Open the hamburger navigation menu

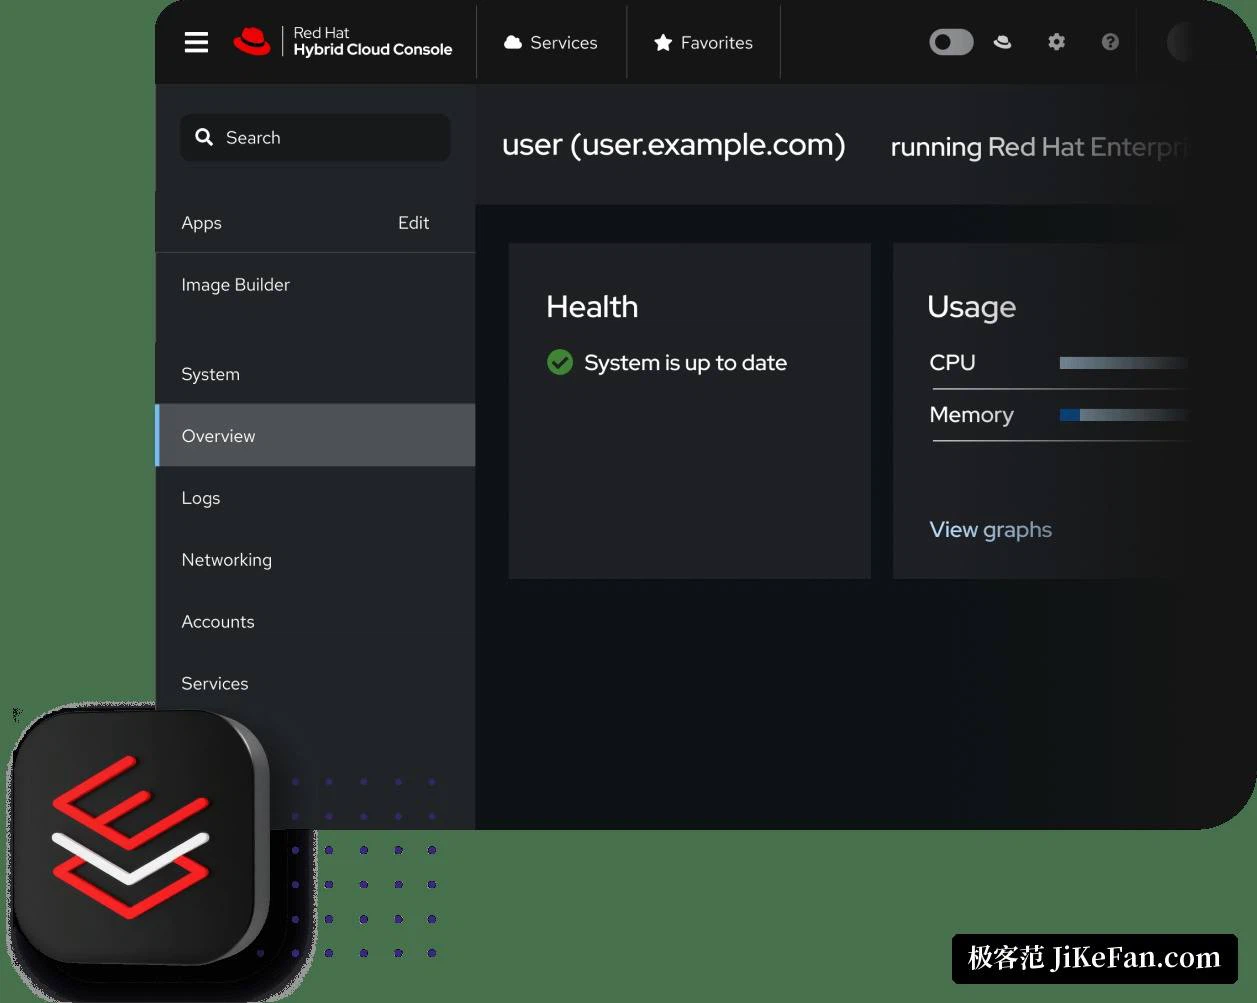click(x=196, y=42)
